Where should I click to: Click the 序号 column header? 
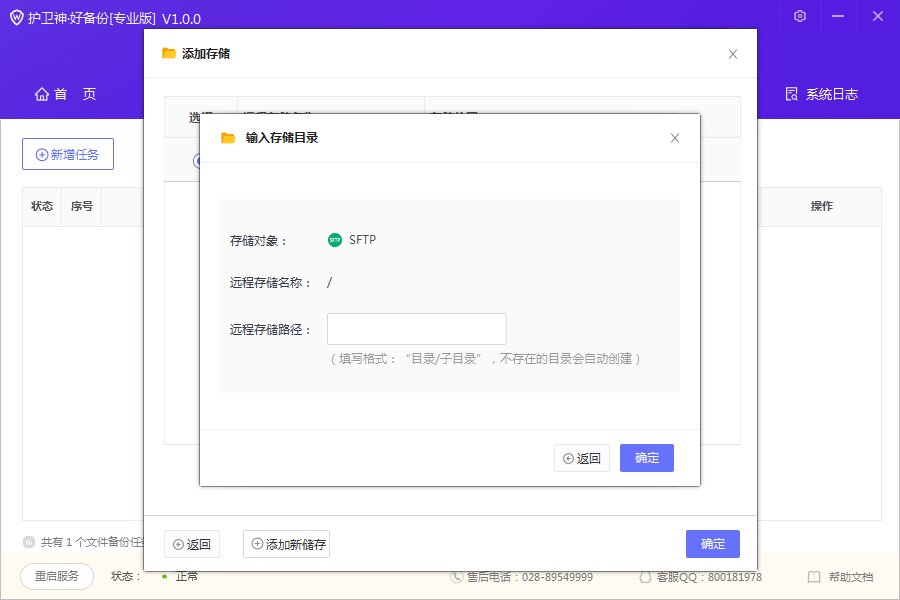tap(82, 206)
